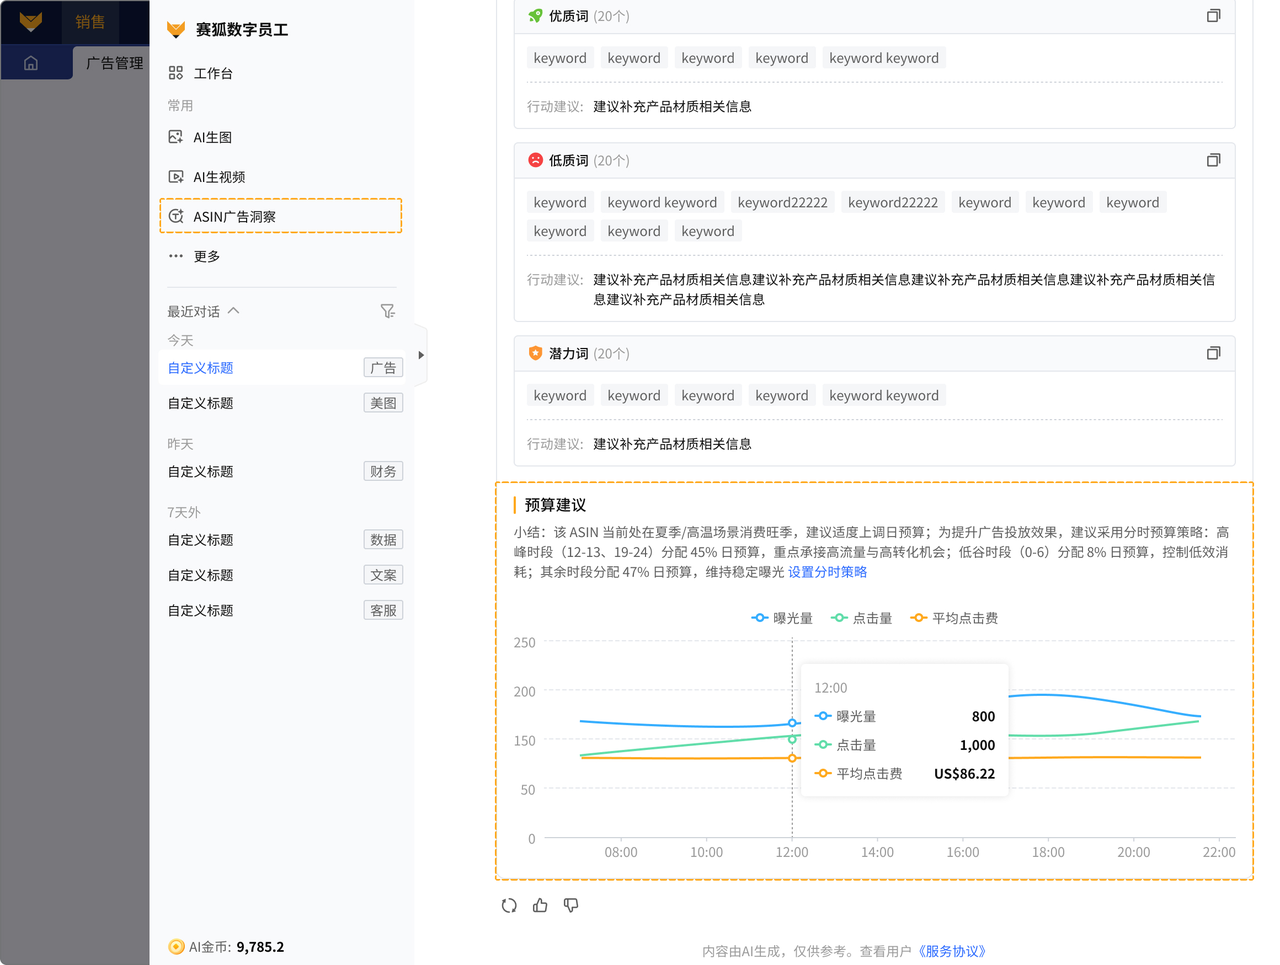Click fox logo in background window
This screenshot has width=1280, height=965.
tap(31, 21)
